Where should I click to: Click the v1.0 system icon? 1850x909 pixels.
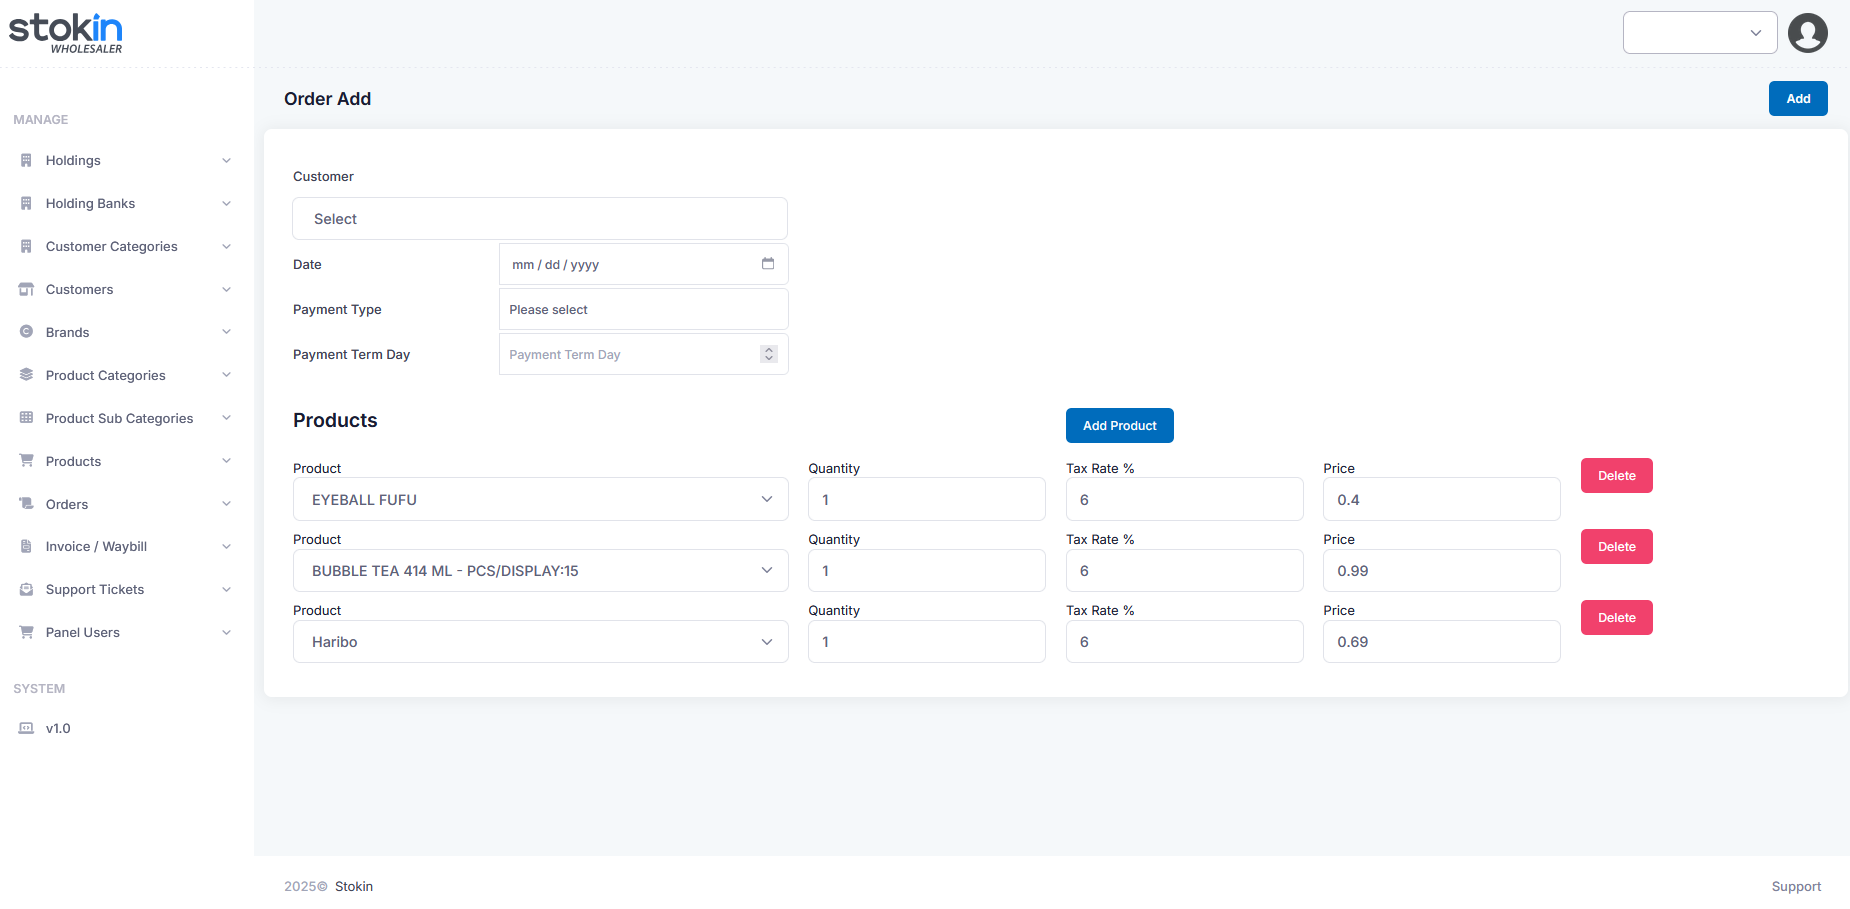click(x=26, y=728)
